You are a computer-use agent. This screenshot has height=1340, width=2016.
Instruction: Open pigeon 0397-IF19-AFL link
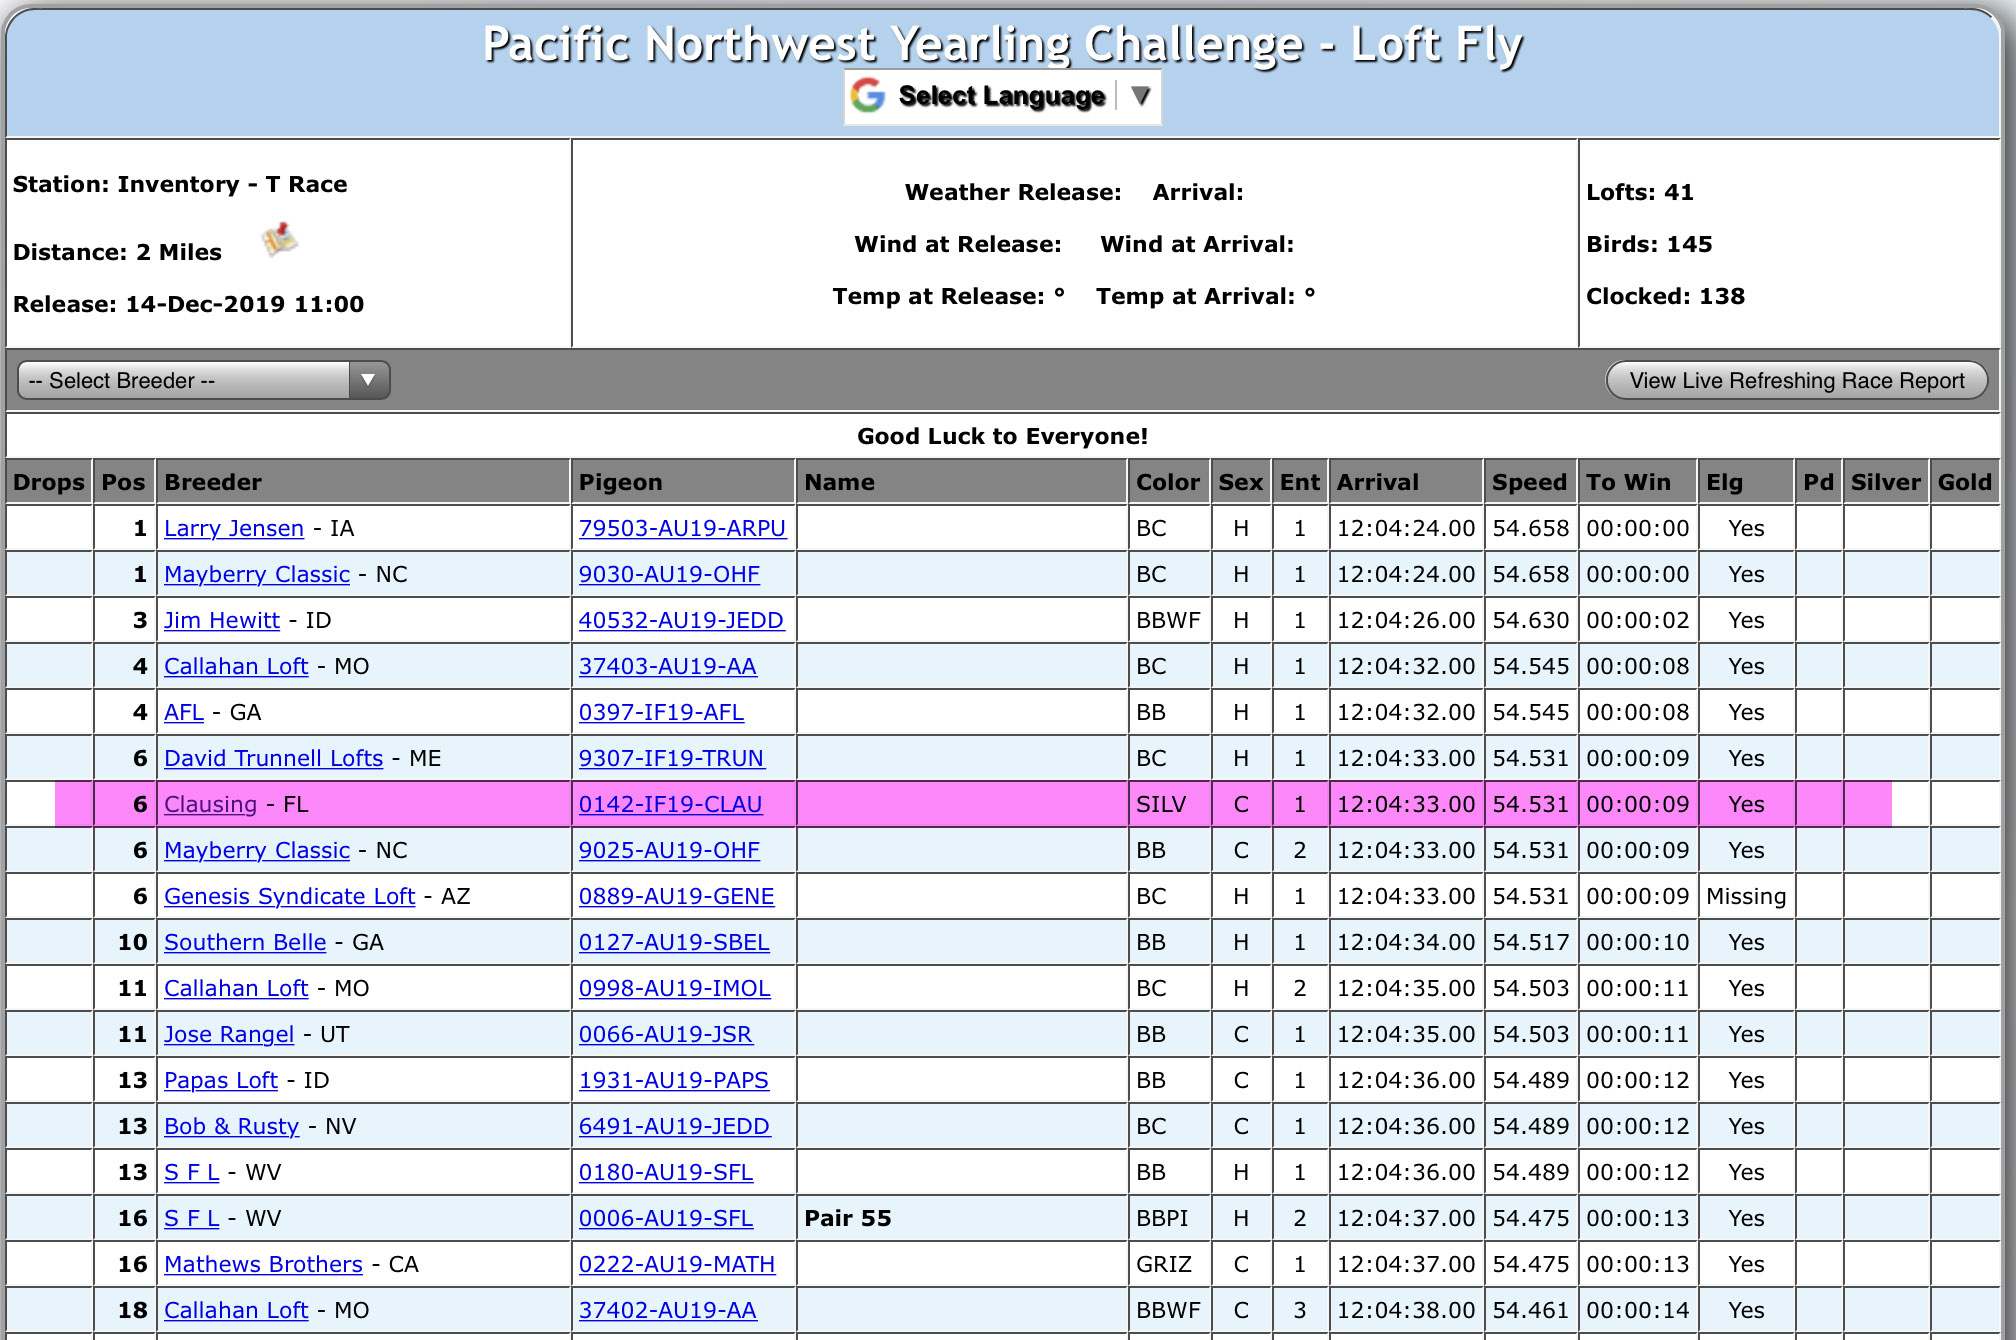(x=661, y=712)
